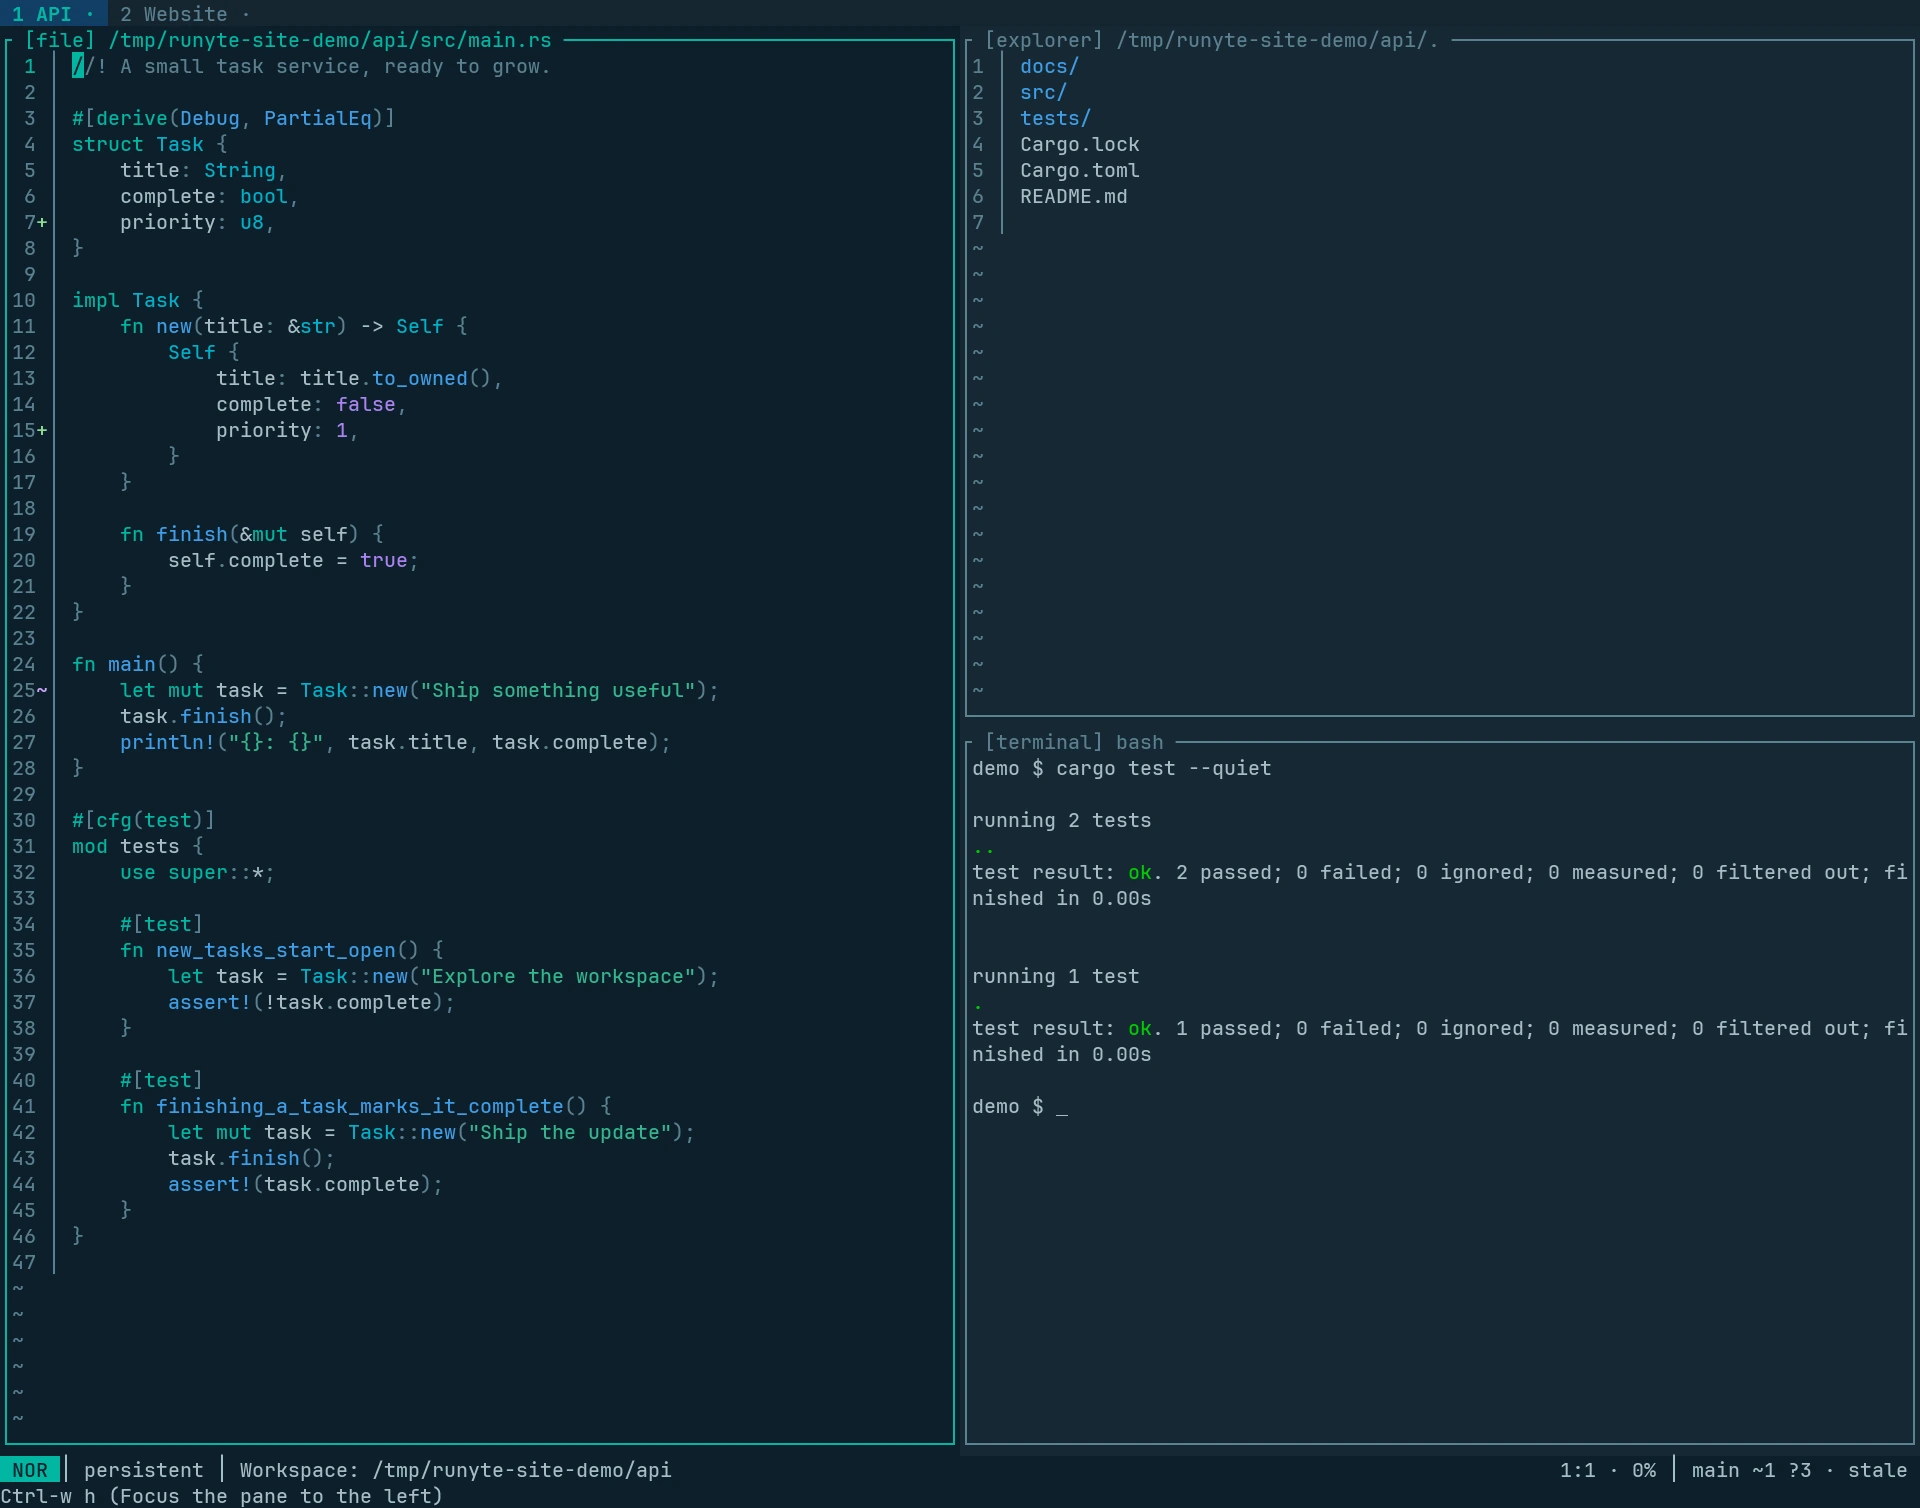Image resolution: width=1920 pixels, height=1508 pixels.
Task: Click the 1:1 cursor position indicator
Action: (x=1577, y=1470)
